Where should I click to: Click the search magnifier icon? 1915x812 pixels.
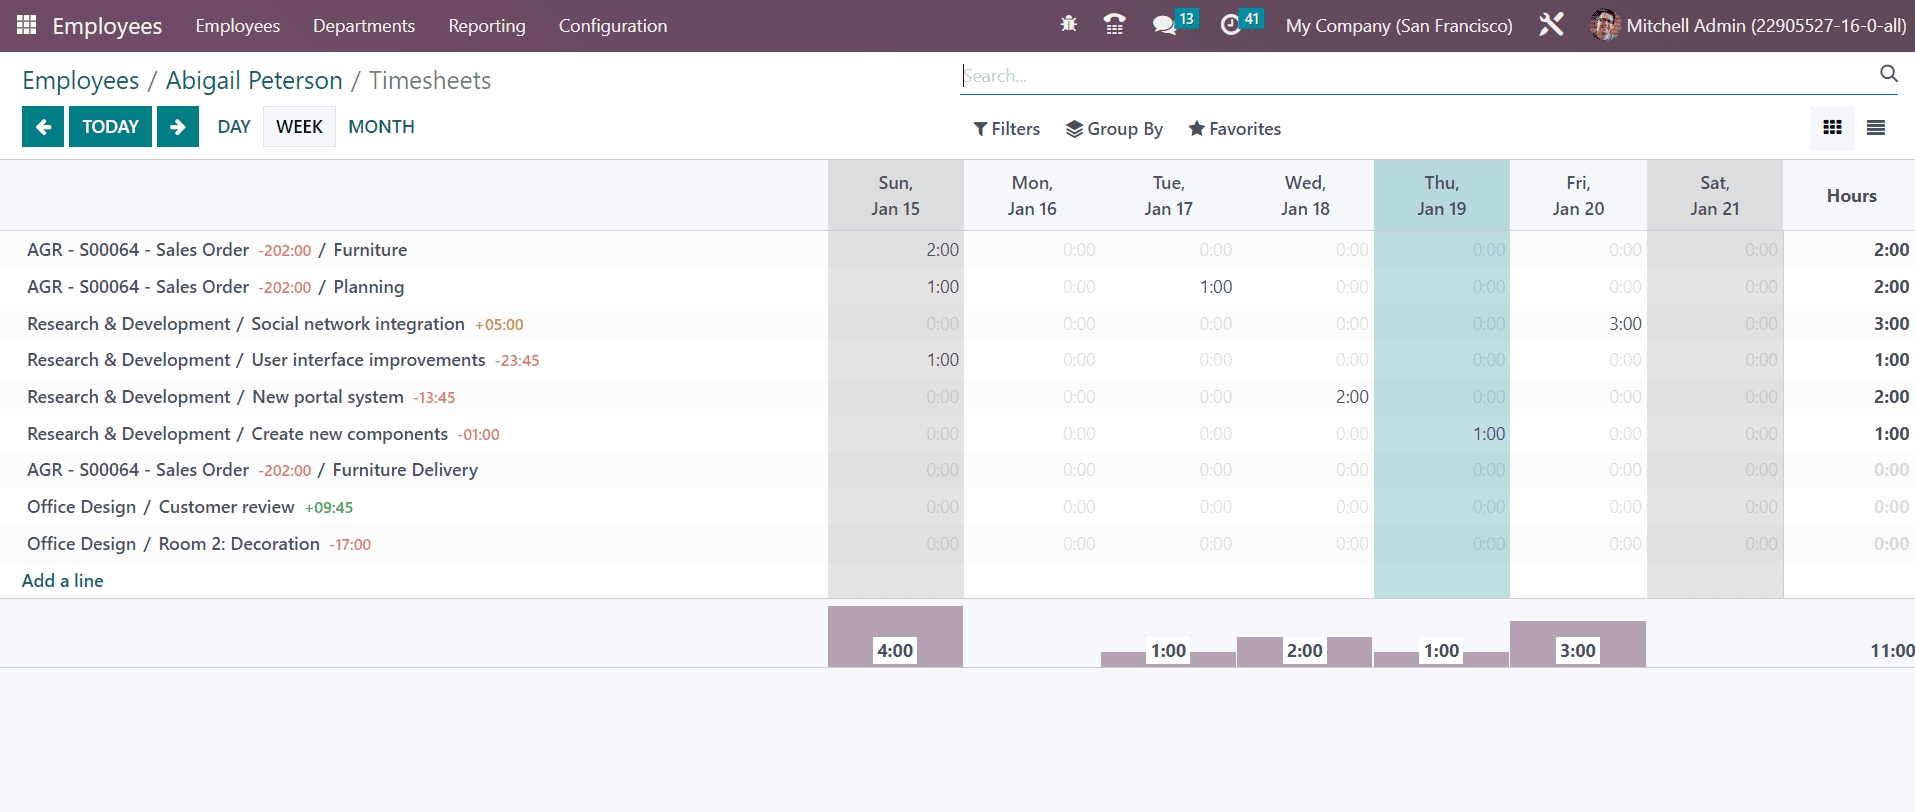[x=1888, y=74]
